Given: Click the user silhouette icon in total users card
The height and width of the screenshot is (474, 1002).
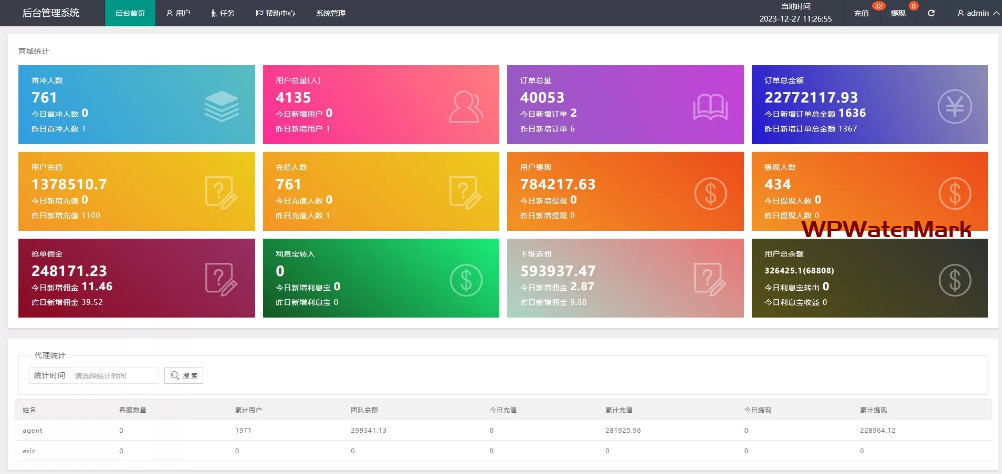Looking at the screenshot, I should tap(464, 105).
